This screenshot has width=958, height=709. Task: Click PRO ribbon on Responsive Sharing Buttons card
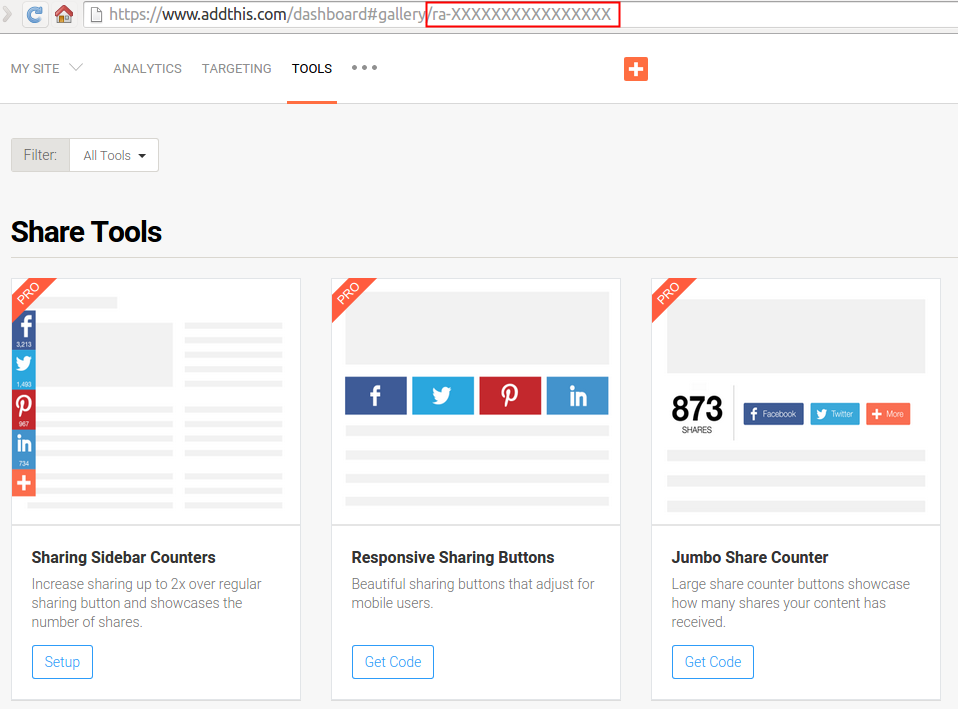(349, 293)
